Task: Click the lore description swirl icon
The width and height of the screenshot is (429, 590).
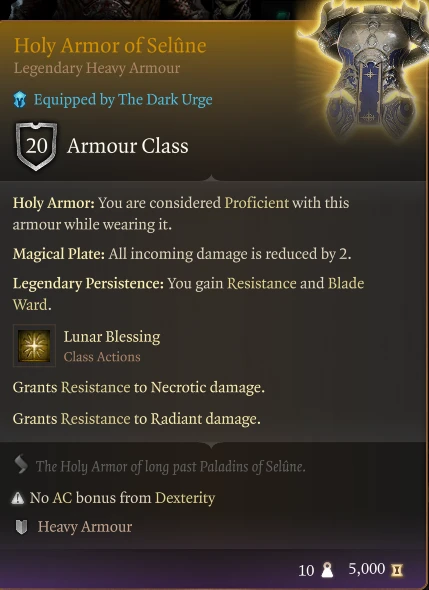Action: tap(21, 464)
